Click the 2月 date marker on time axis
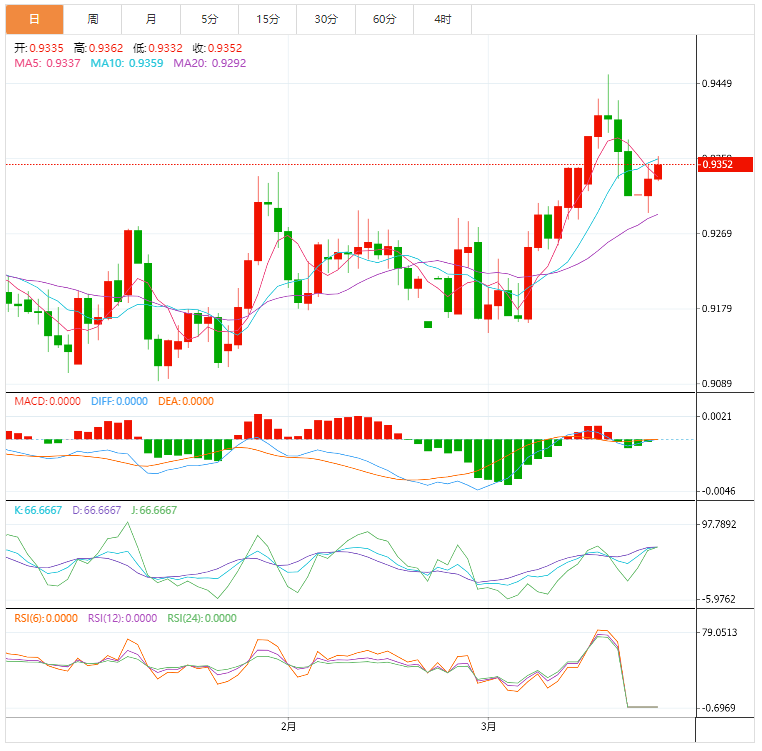762x751 pixels. point(288,727)
